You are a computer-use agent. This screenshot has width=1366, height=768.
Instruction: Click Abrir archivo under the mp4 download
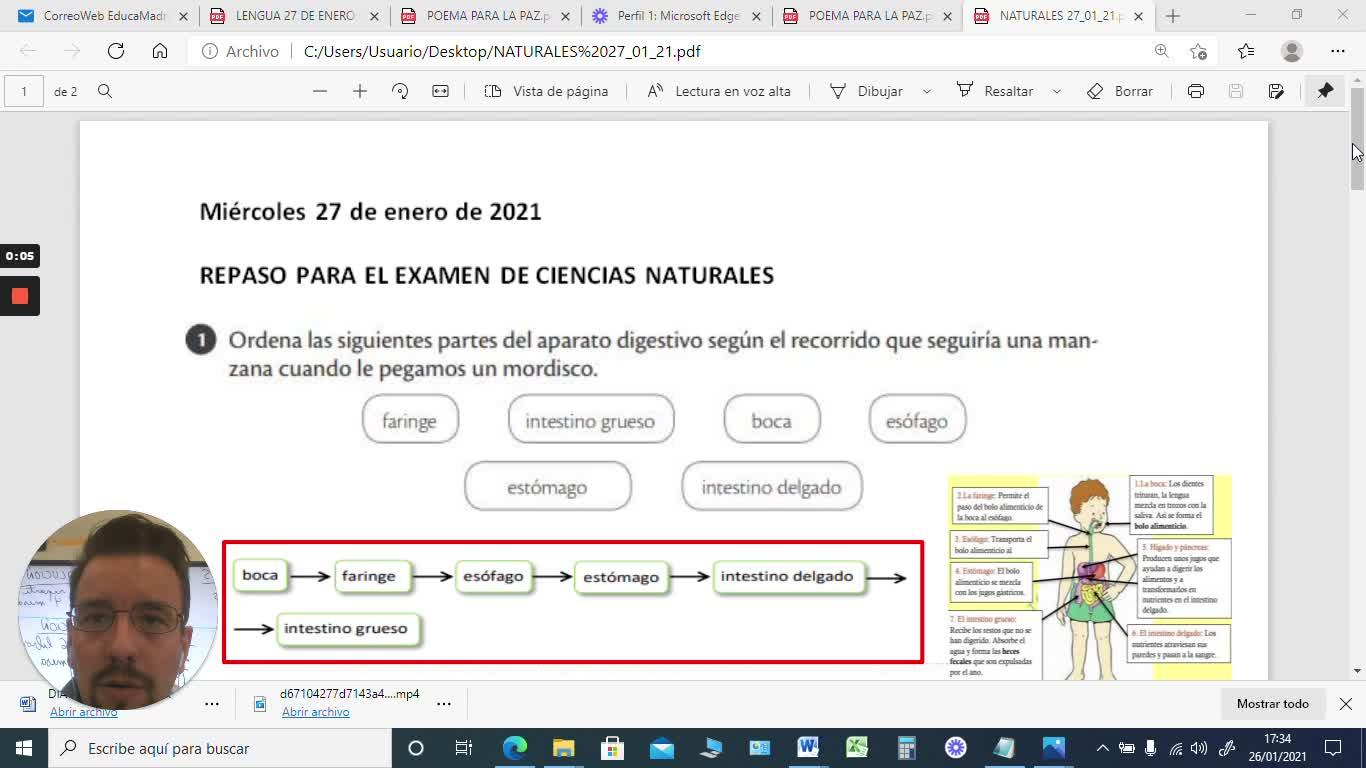[x=315, y=712]
